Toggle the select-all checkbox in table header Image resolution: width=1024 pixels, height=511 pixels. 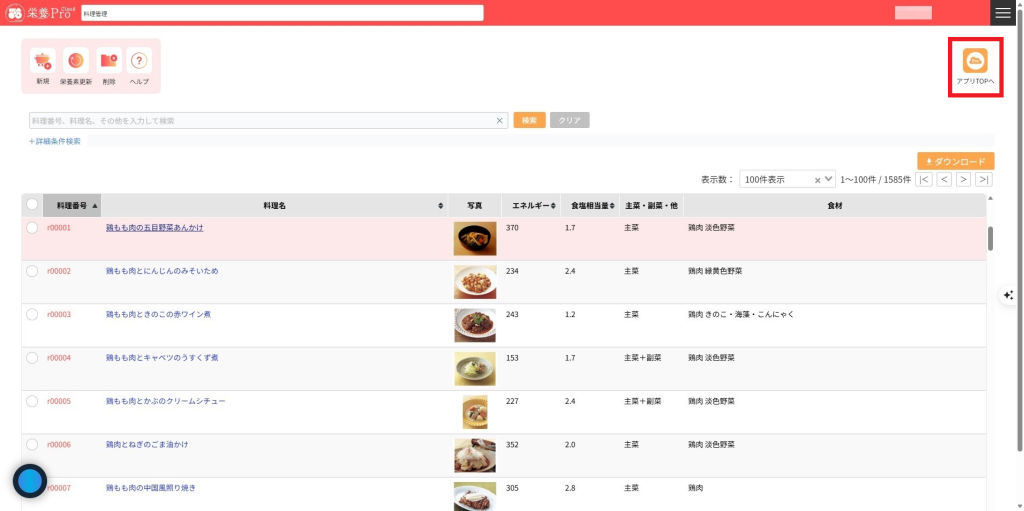32,205
